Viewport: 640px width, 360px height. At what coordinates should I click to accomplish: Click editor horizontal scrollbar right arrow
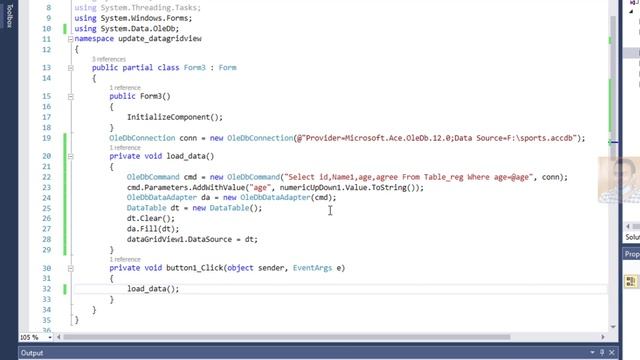[x=602, y=337]
